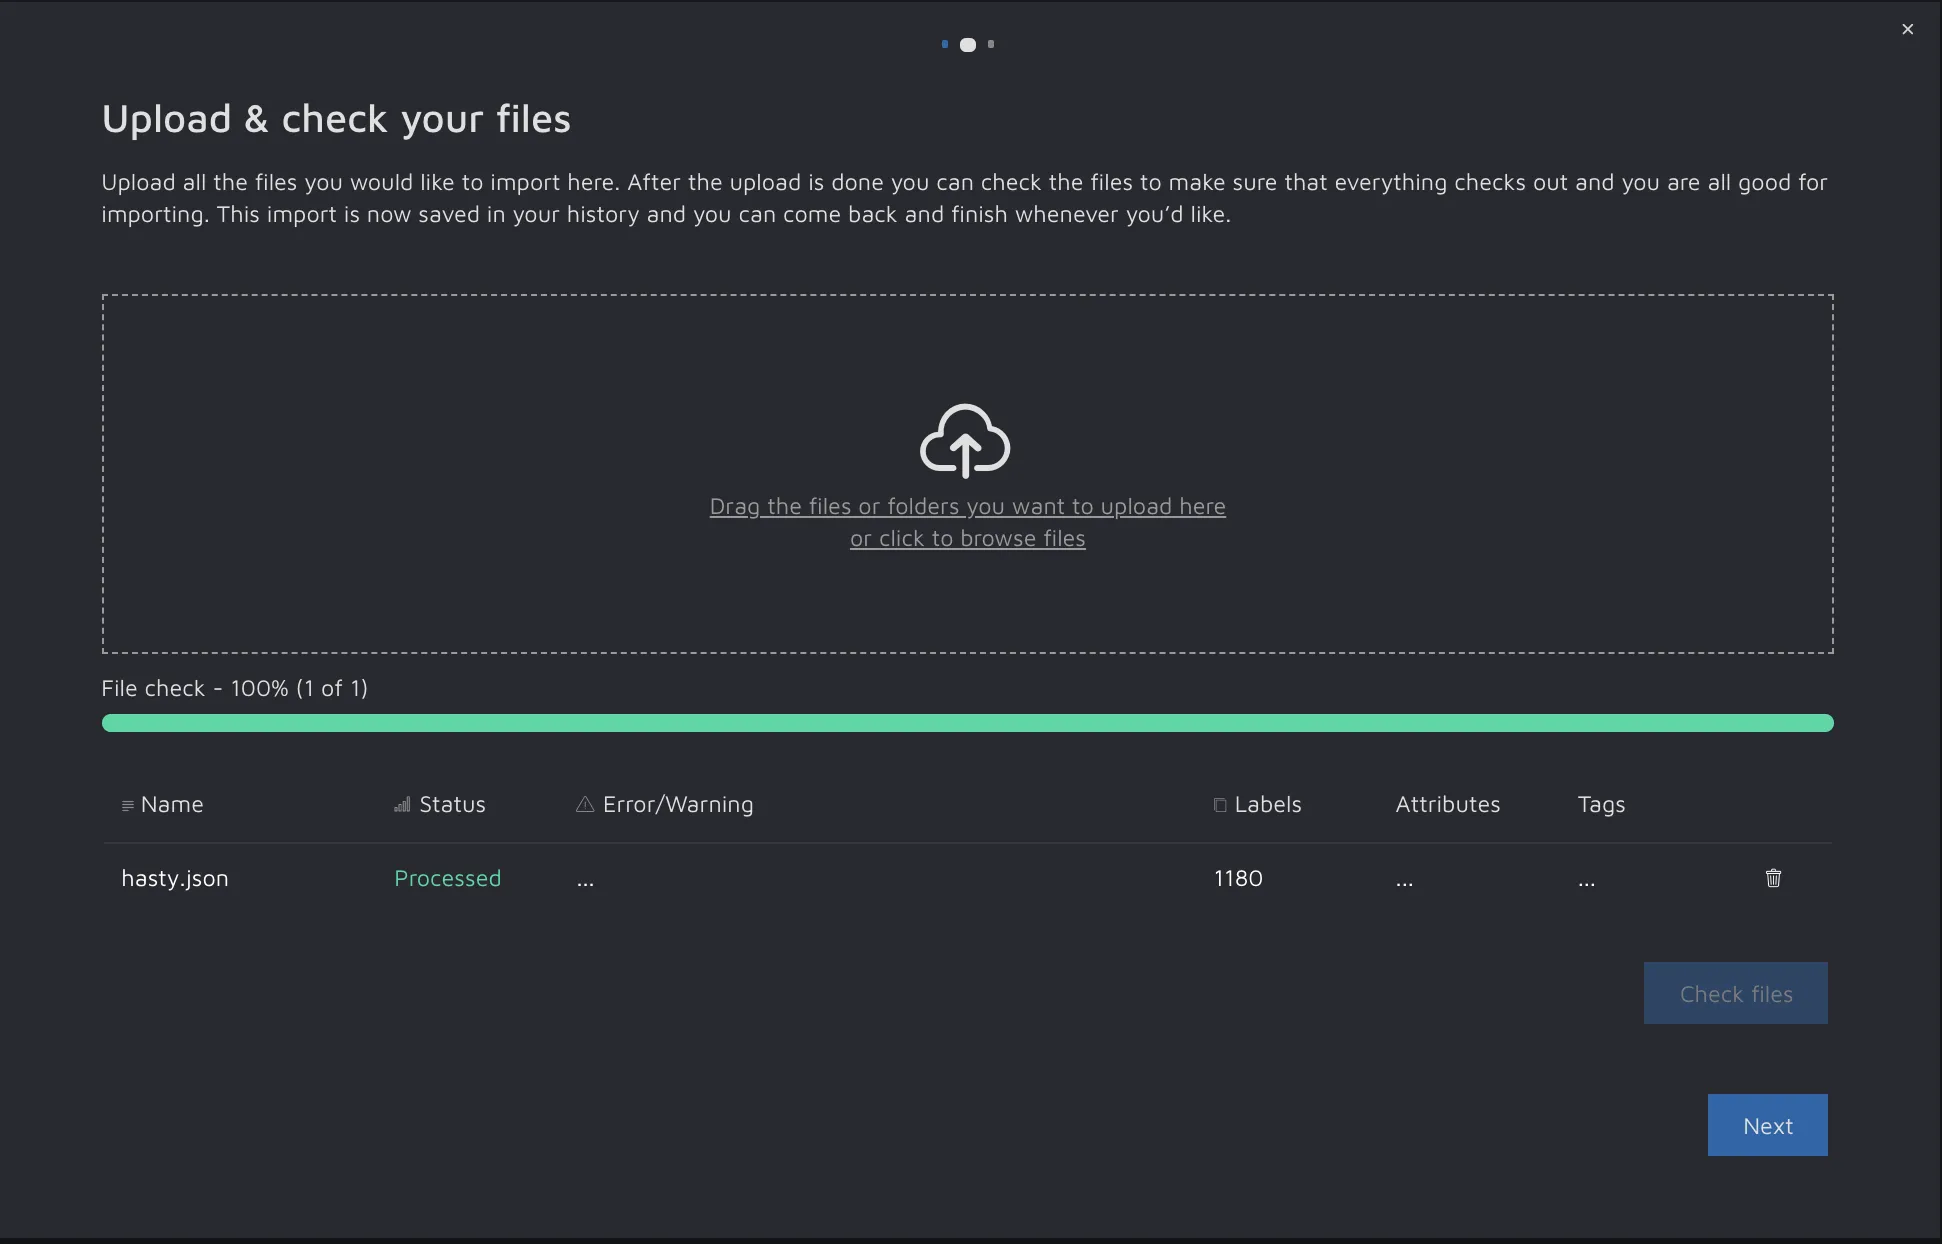Close the import dialog with X
Image resolution: width=1942 pixels, height=1244 pixels.
(x=1907, y=29)
